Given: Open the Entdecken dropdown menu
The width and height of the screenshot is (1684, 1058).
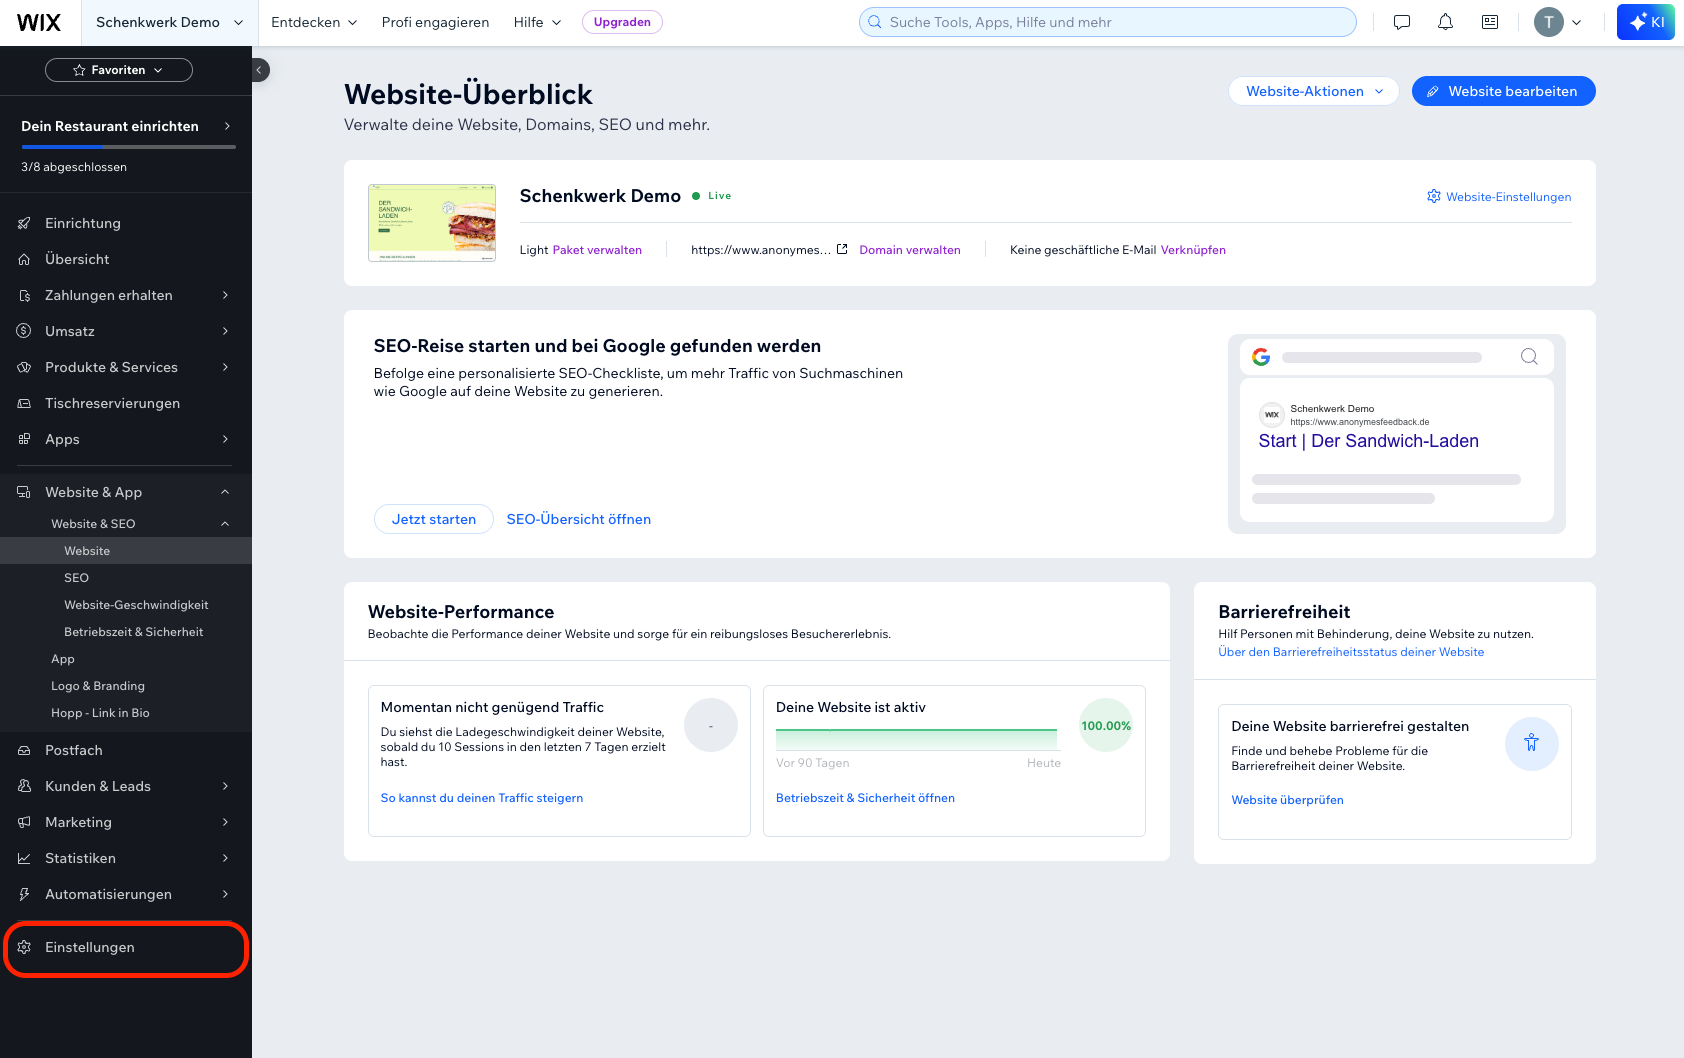Looking at the screenshot, I should tap(314, 22).
